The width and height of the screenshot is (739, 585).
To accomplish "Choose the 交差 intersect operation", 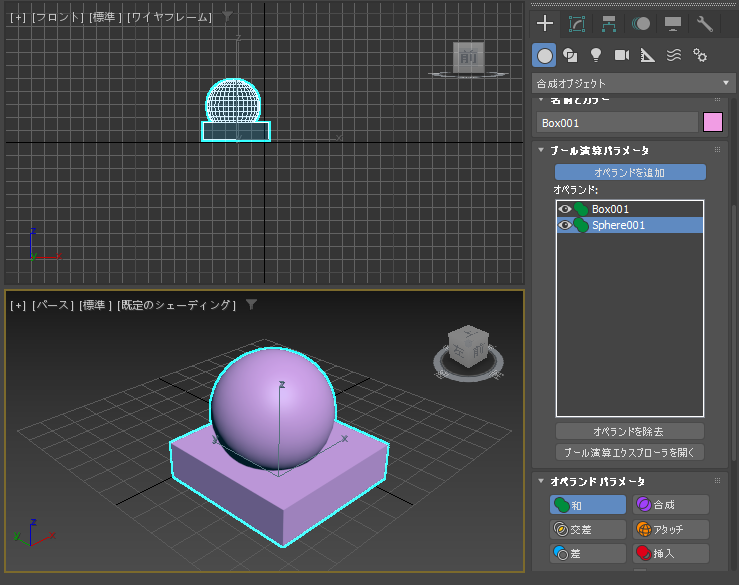I will 588,529.
